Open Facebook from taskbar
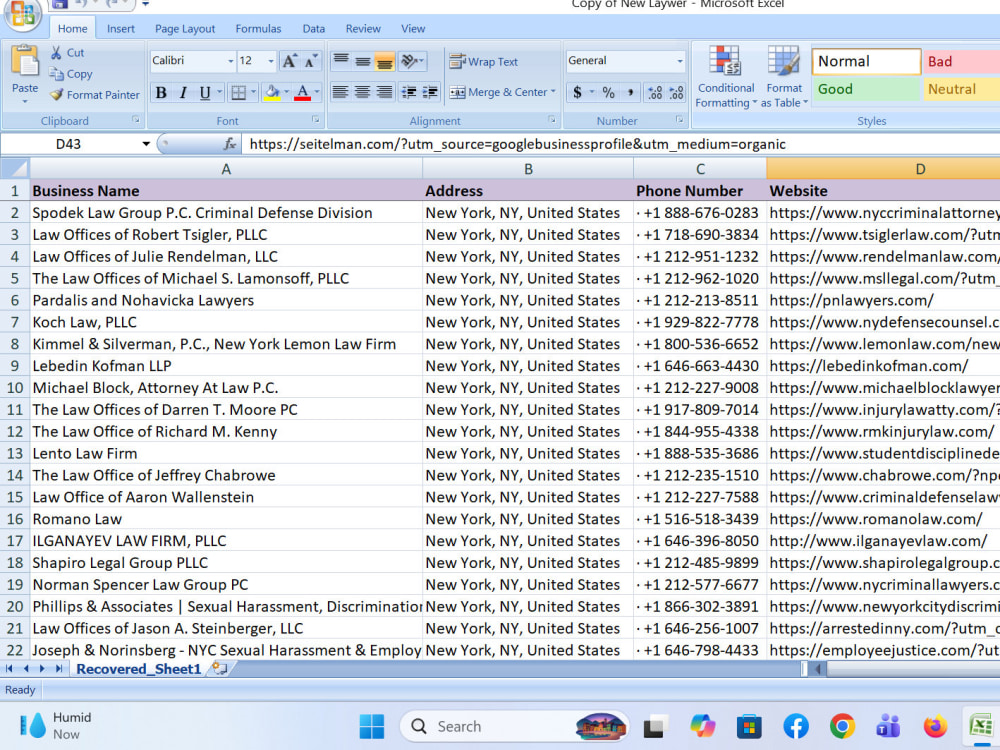The width and height of the screenshot is (1000, 750). 795,726
